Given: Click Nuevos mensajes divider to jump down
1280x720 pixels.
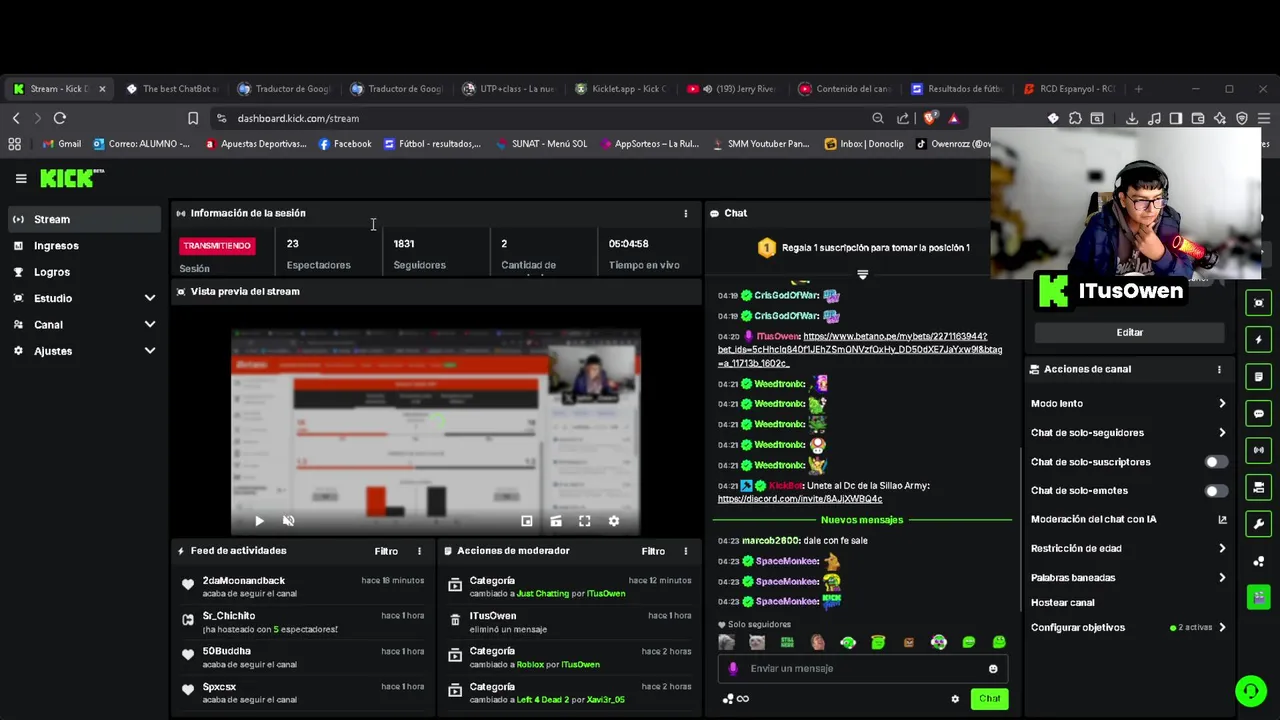Looking at the screenshot, I should pyautogui.click(x=861, y=520).
